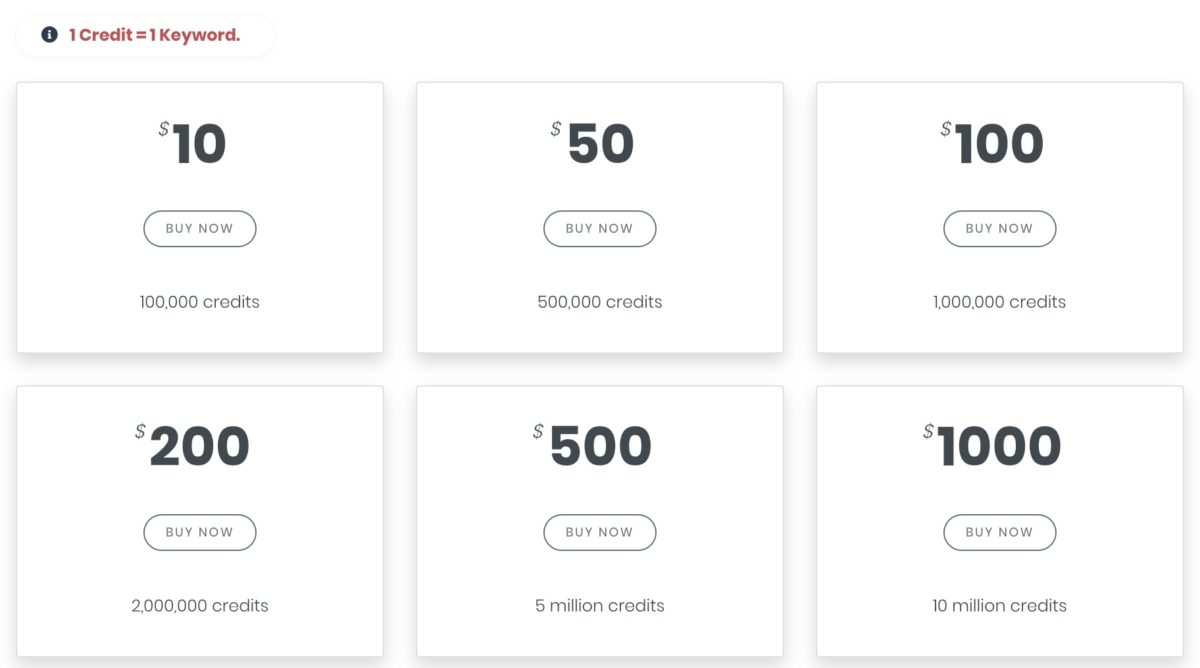Image resolution: width=1200 pixels, height=668 pixels.
Task: Click the 500,000 credits label
Action: [600, 302]
